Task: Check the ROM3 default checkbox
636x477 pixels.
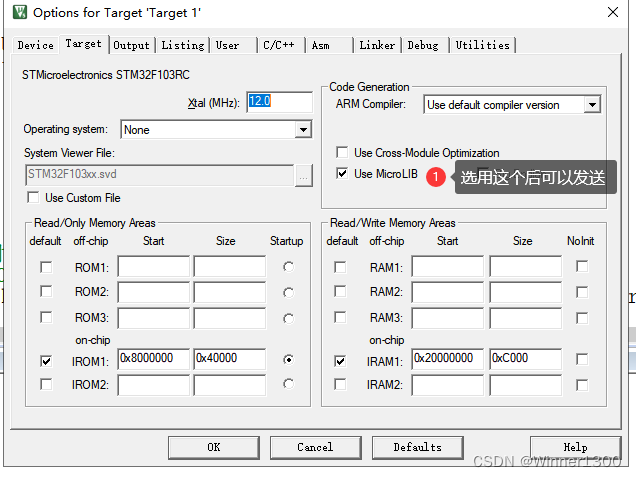Action: click(46, 317)
